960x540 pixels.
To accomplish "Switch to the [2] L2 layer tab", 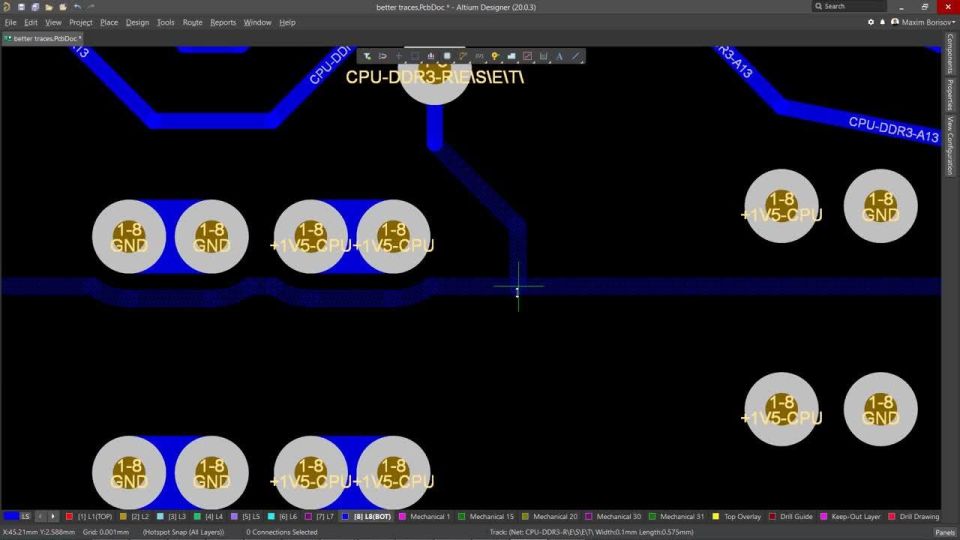I will pyautogui.click(x=134, y=517).
